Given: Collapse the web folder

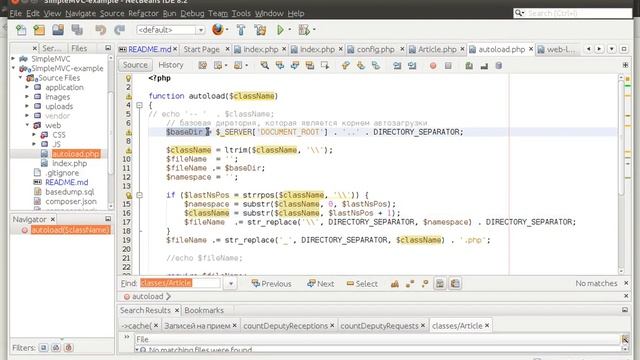Looking at the screenshot, I should tap(27, 125).
